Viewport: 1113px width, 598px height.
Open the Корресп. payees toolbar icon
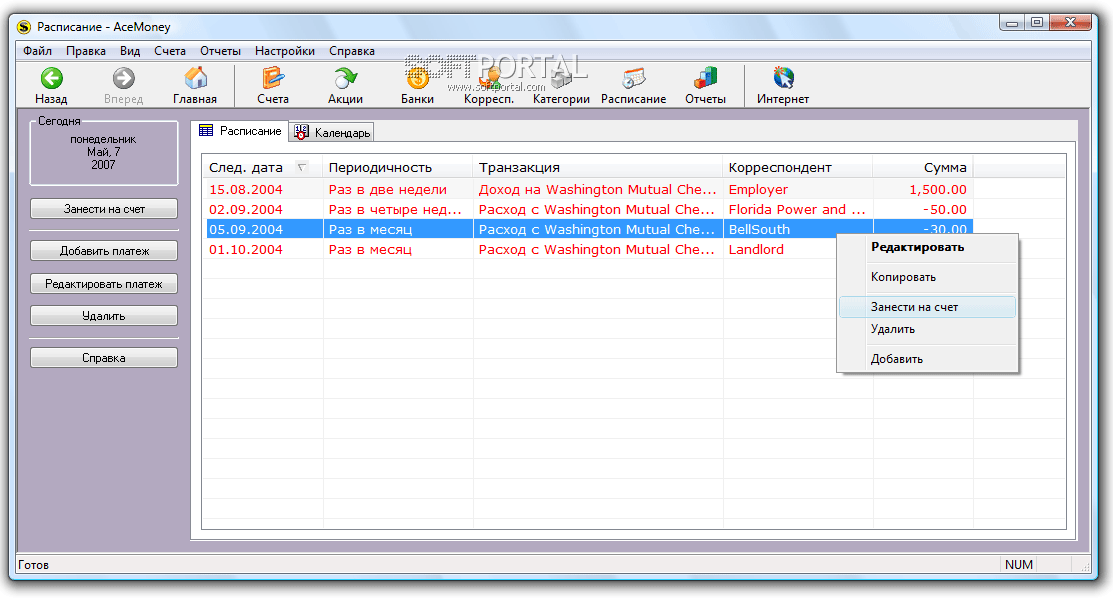tap(489, 78)
